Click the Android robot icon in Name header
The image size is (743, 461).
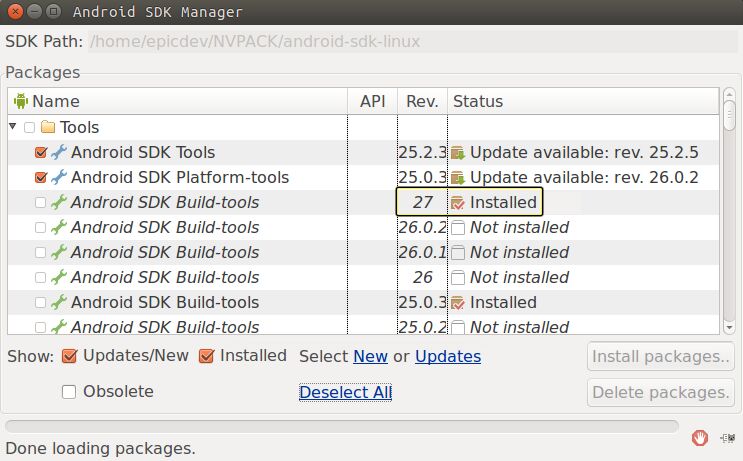click(20, 101)
